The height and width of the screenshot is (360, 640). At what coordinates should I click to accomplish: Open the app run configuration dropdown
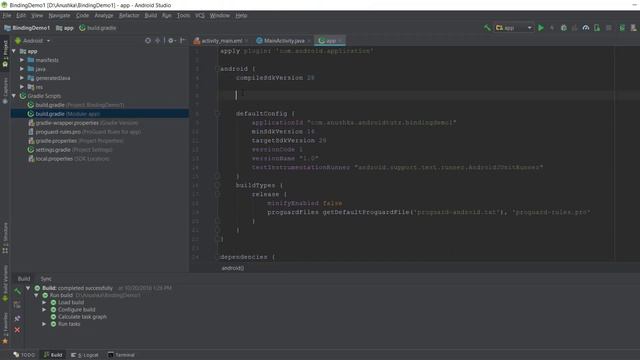pyautogui.click(x=514, y=28)
